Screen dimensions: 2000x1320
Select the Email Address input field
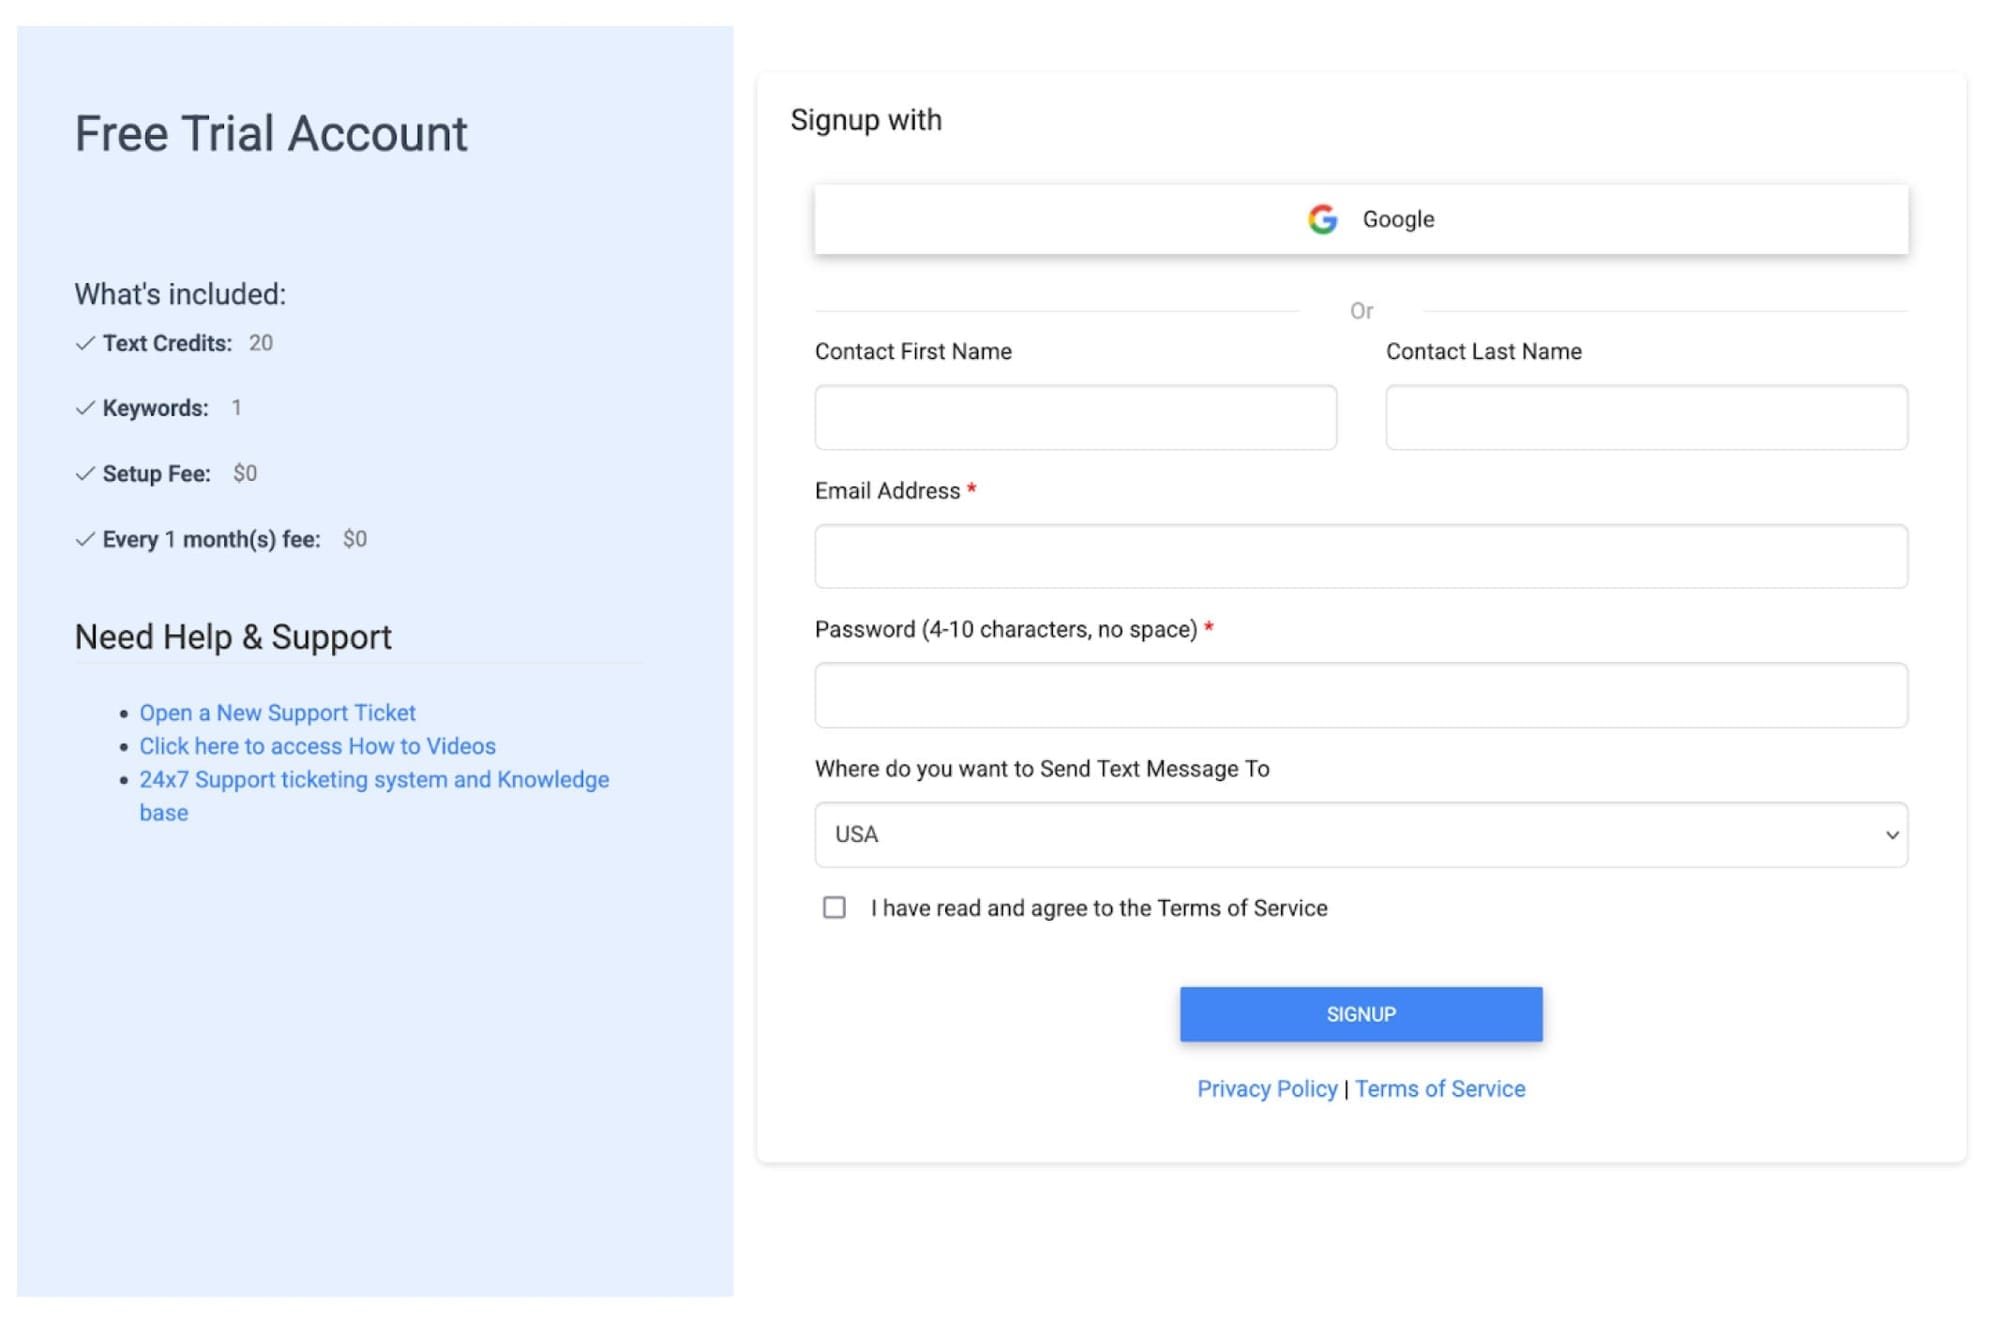click(x=1360, y=556)
